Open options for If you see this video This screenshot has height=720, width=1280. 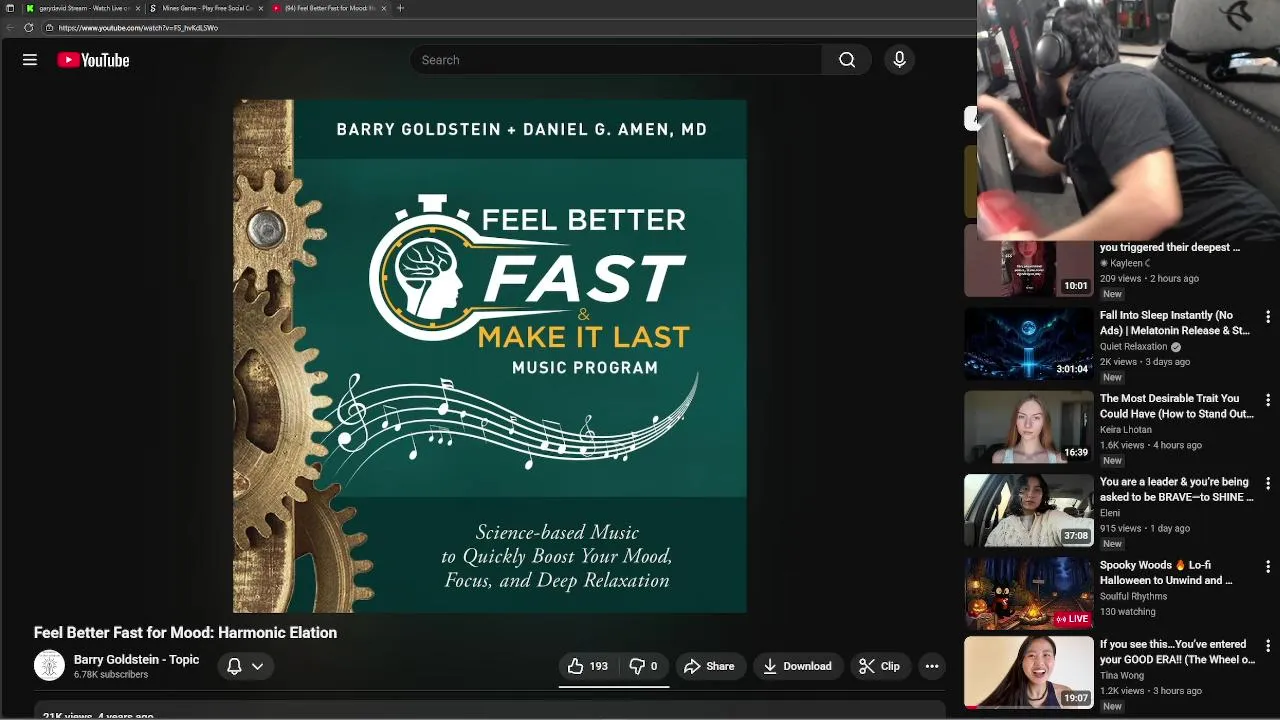pos(1268,645)
